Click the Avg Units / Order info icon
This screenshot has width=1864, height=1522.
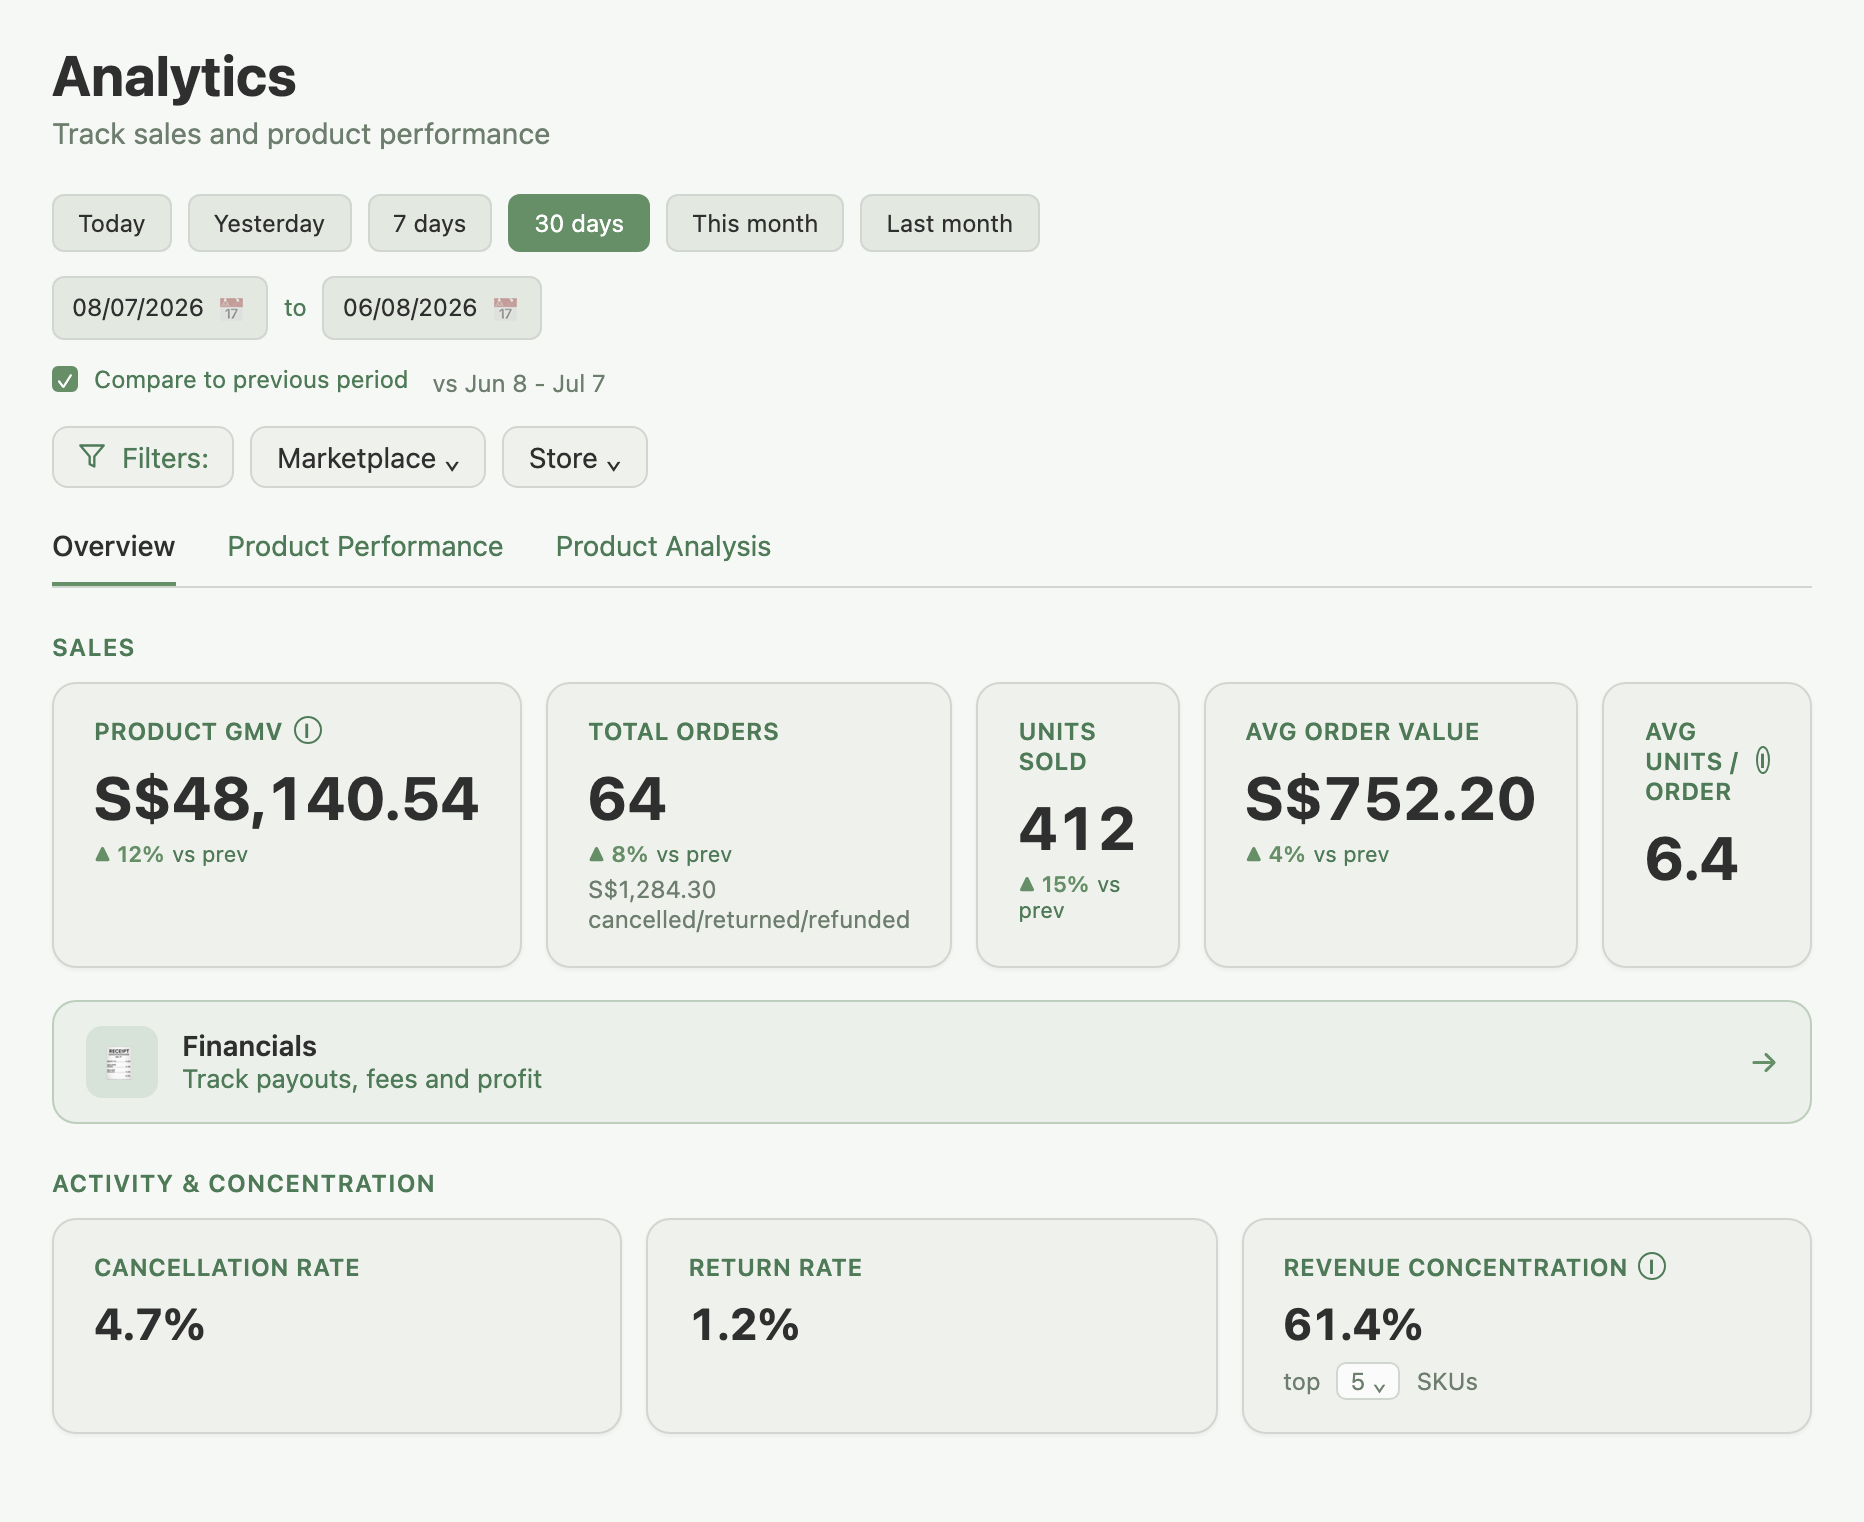point(1763,761)
